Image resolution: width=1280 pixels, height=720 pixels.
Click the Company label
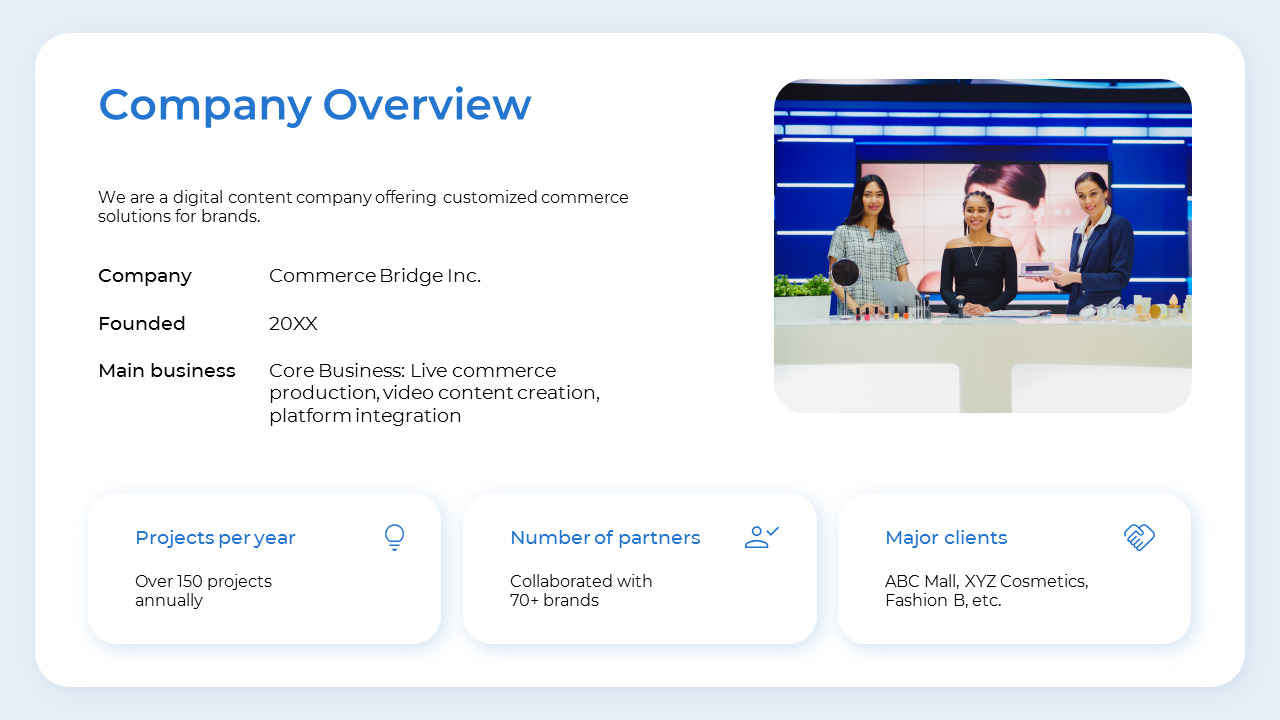click(145, 276)
